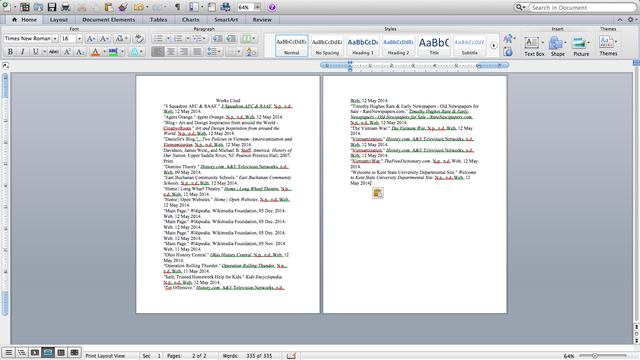Open the Review tab
Screen dimensions: 640x360
[262, 20]
